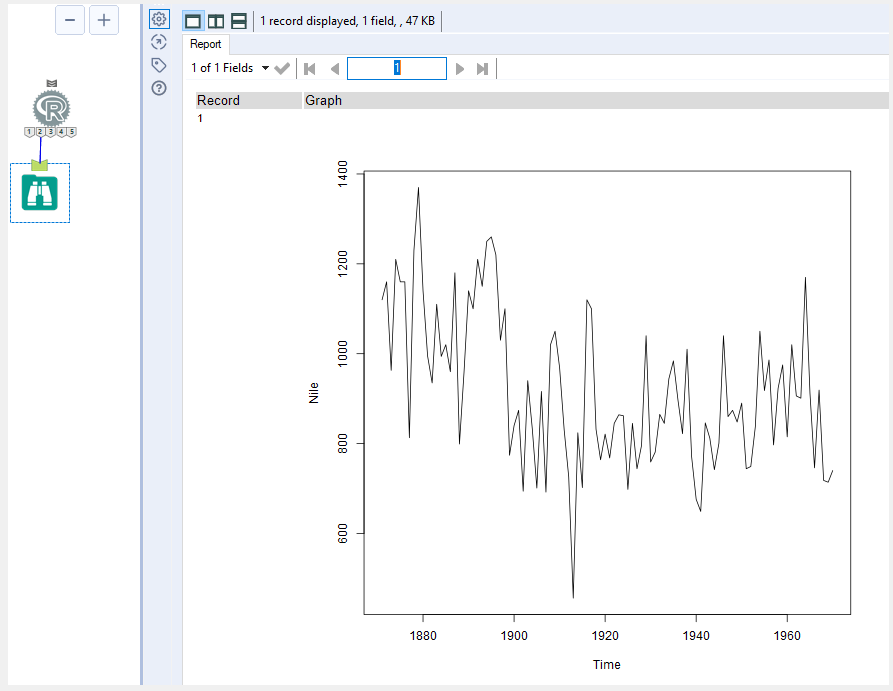Zoom out canvas with minus button

(70, 20)
